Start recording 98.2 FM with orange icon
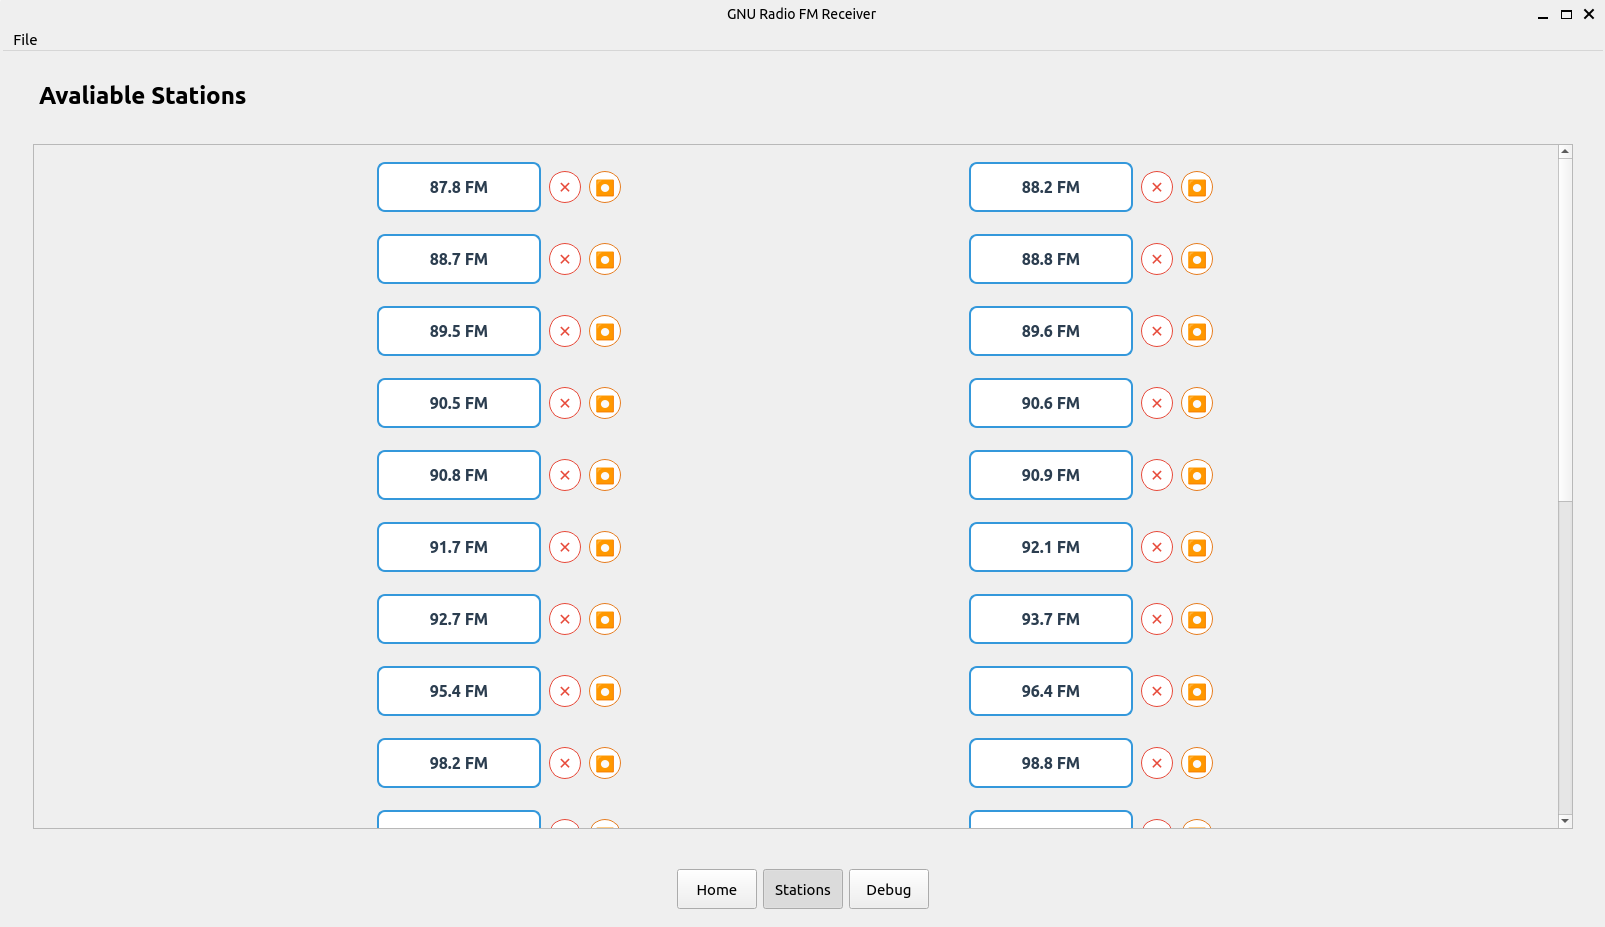Image resolution: width=1605 pixels, height=927 pixels. [x=605, y=763]
